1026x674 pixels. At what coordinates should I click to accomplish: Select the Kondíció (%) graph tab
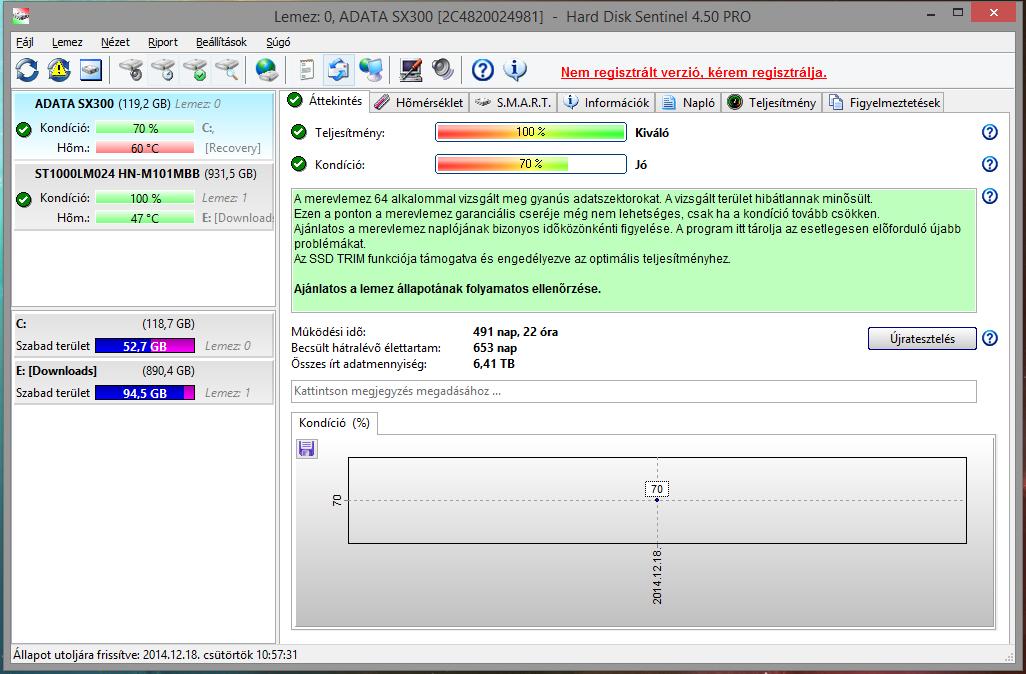tap(334, 423)
